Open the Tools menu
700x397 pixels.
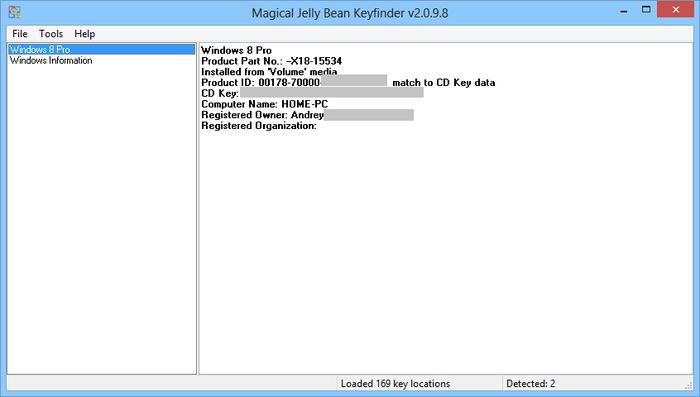pyautogui.click(x=51, y=34)
